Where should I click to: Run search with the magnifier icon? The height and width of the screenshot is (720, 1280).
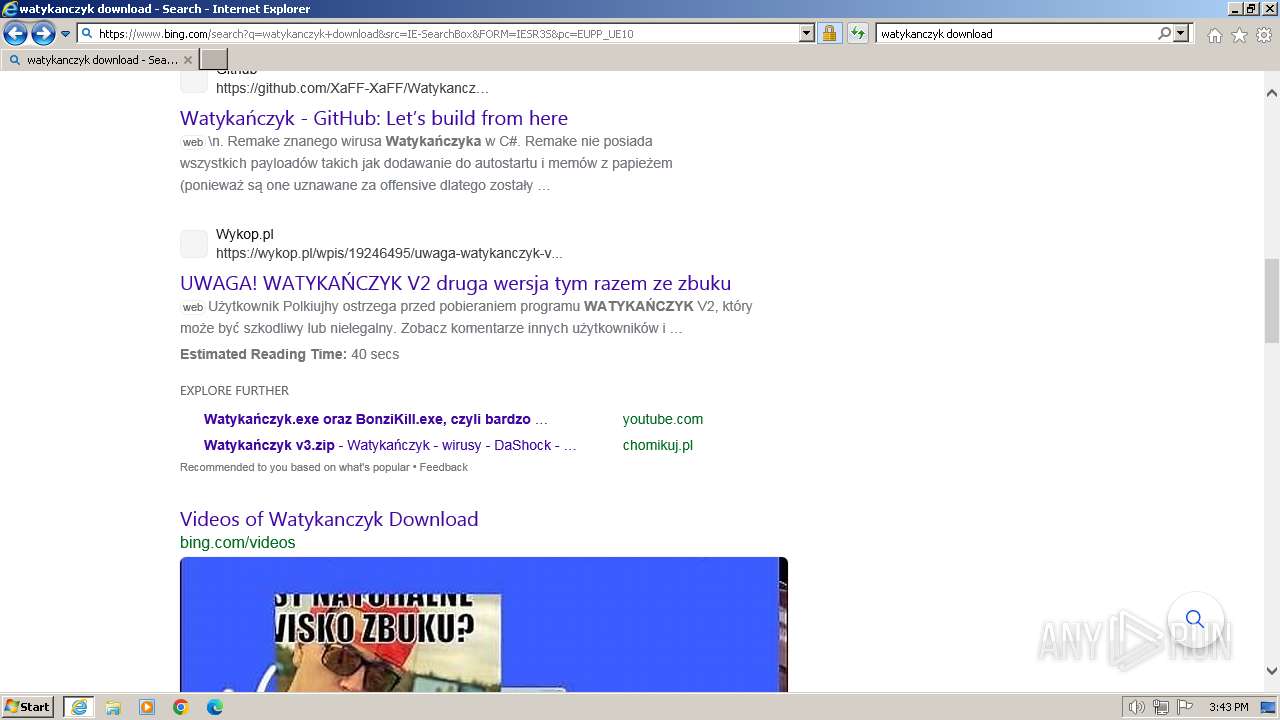tap(1165, 33)
